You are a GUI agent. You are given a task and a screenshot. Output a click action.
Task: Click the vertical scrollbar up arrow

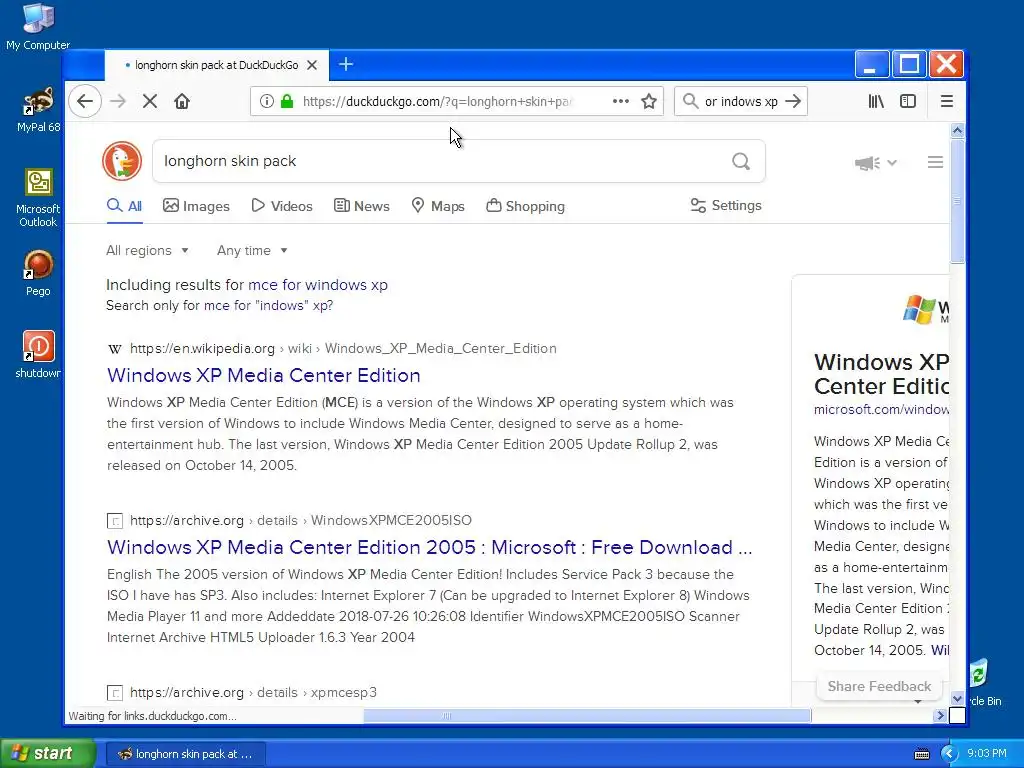click(x=957, y=130)
